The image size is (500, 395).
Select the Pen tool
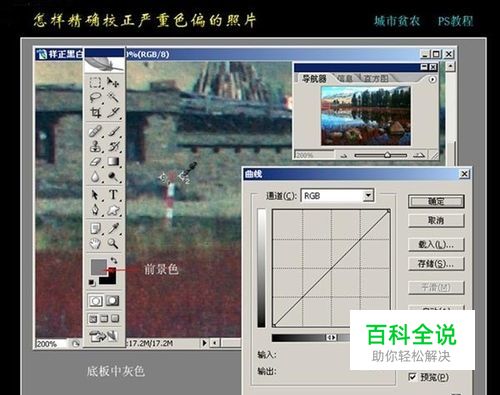(x=95, y=210)
